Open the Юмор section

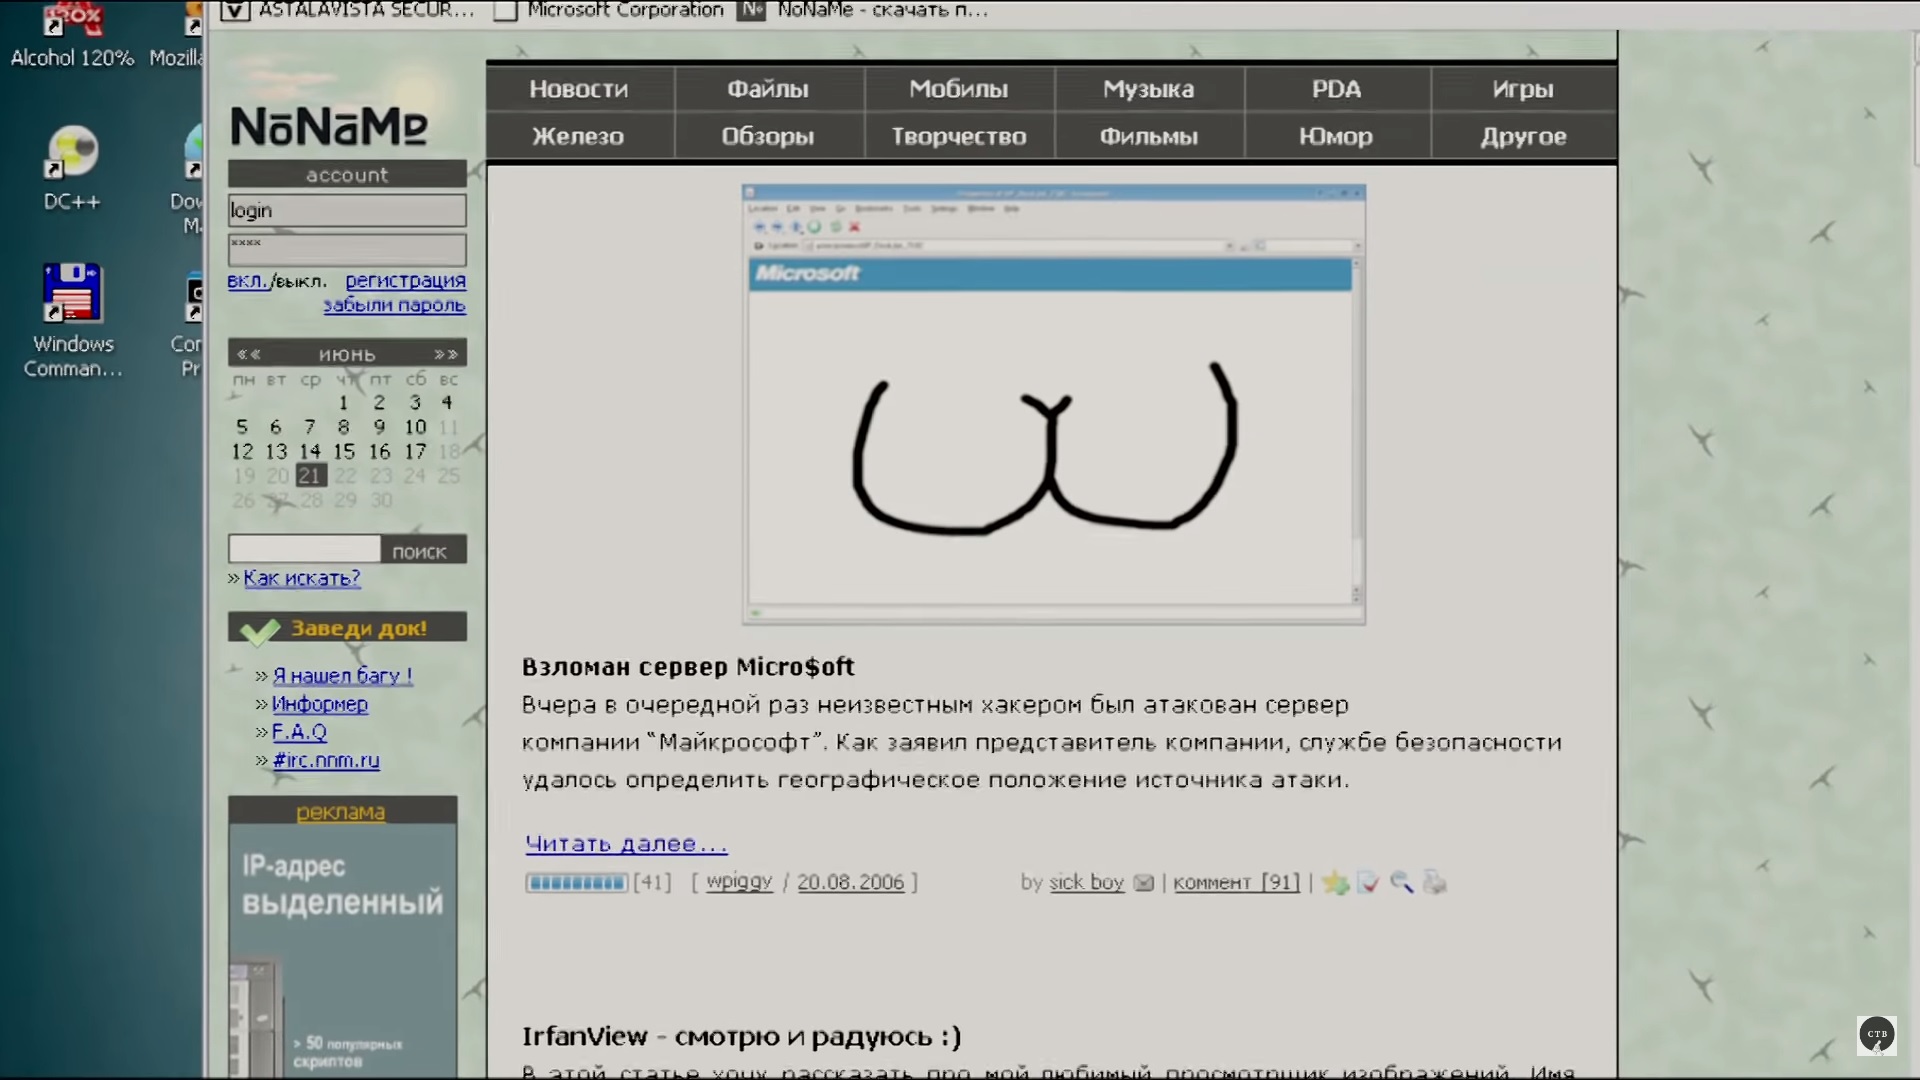coord(1337,136)
